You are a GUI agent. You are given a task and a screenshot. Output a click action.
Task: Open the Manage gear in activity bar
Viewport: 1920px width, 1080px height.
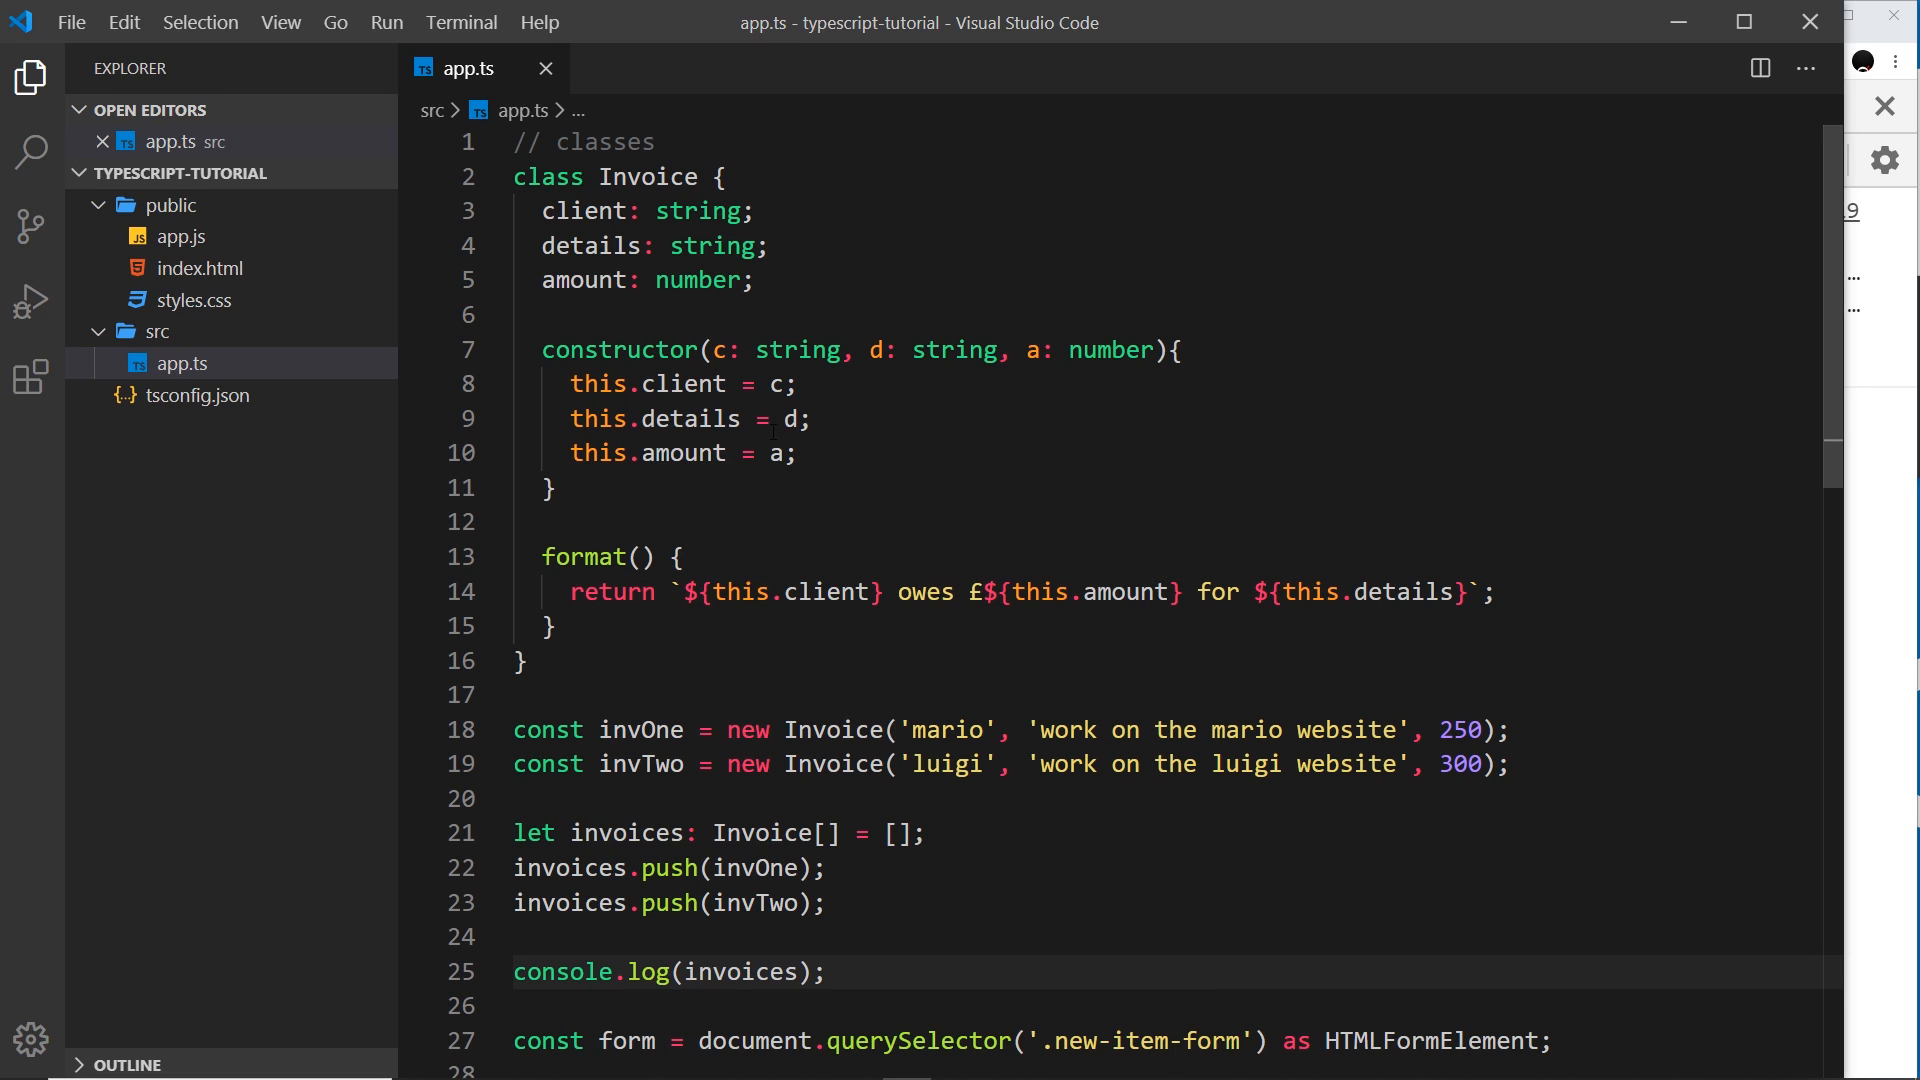[x=31, y=1040]
